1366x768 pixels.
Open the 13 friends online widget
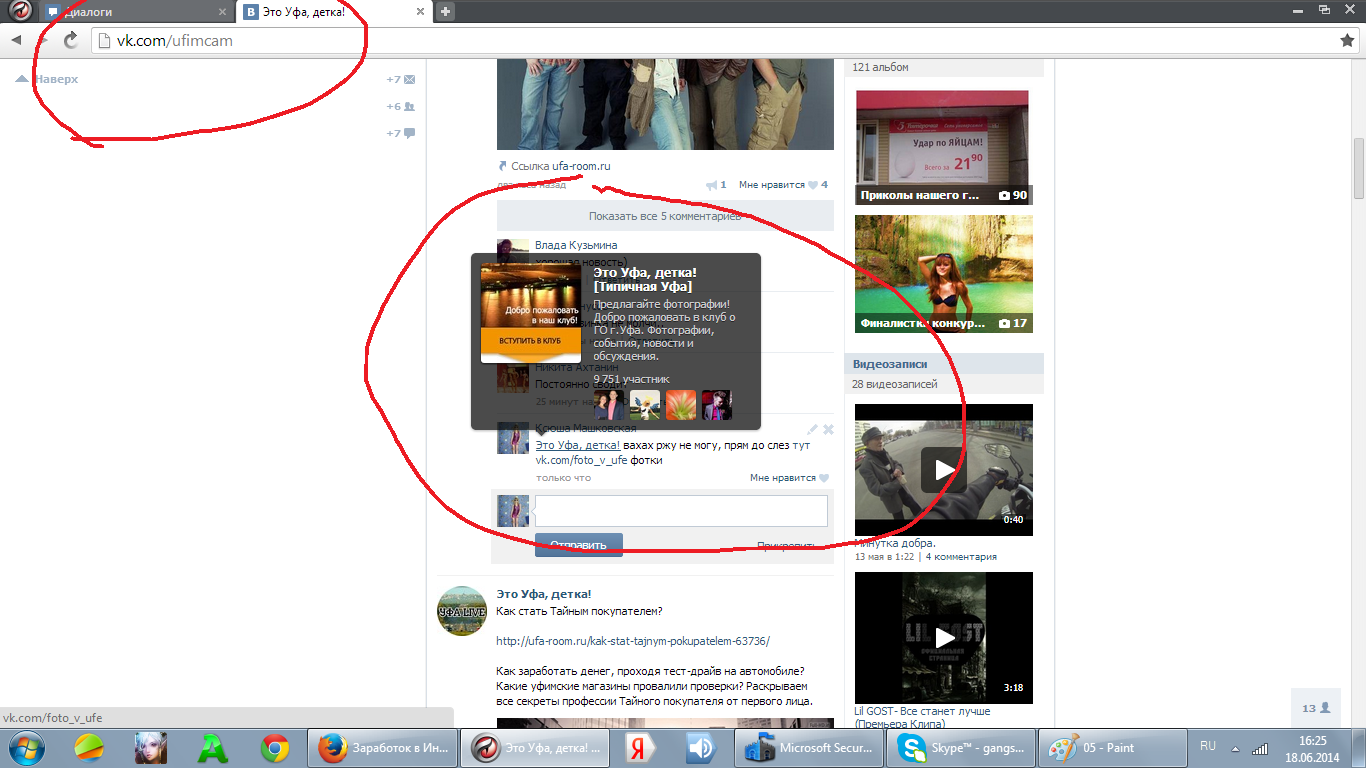tap(1315, 708)
